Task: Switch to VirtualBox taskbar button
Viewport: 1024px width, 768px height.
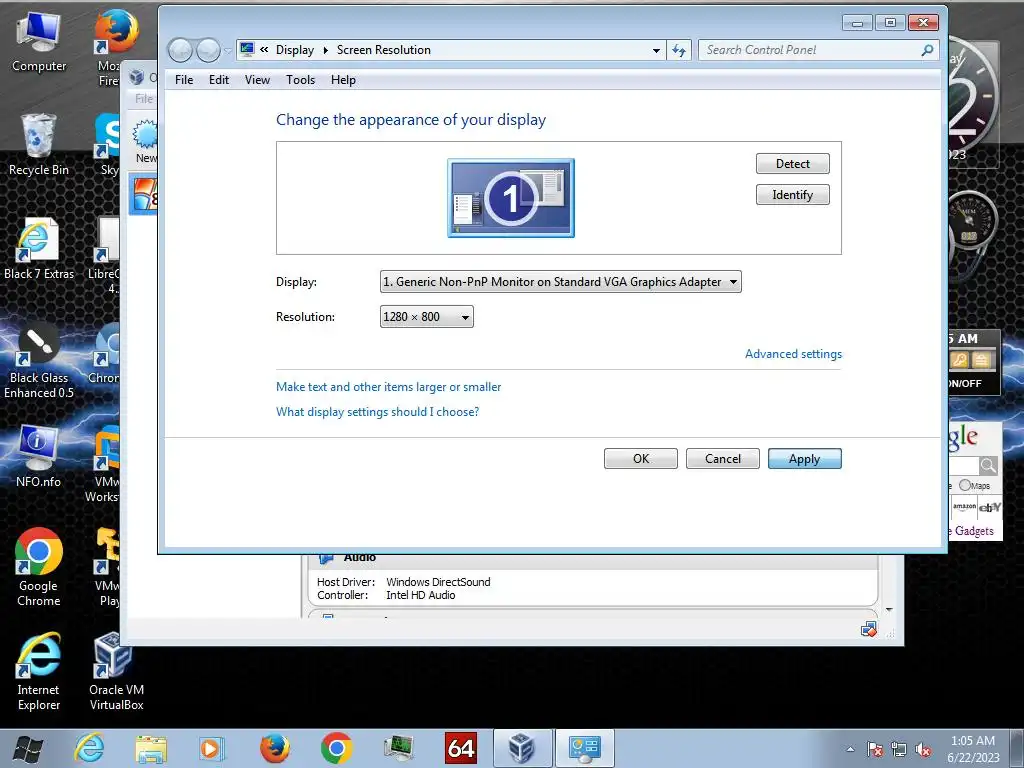Action: [x=522, y=748]
